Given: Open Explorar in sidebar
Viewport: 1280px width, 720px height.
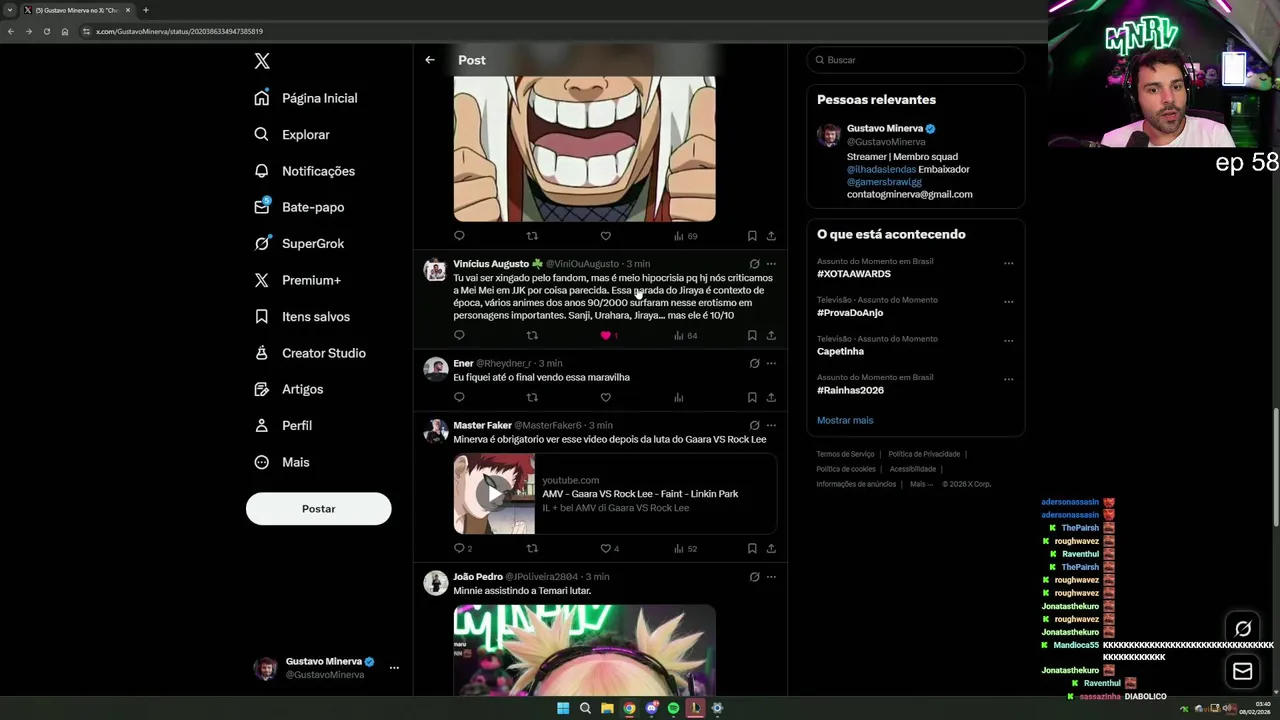Looking at the screenshot, I should coord(292,134).
